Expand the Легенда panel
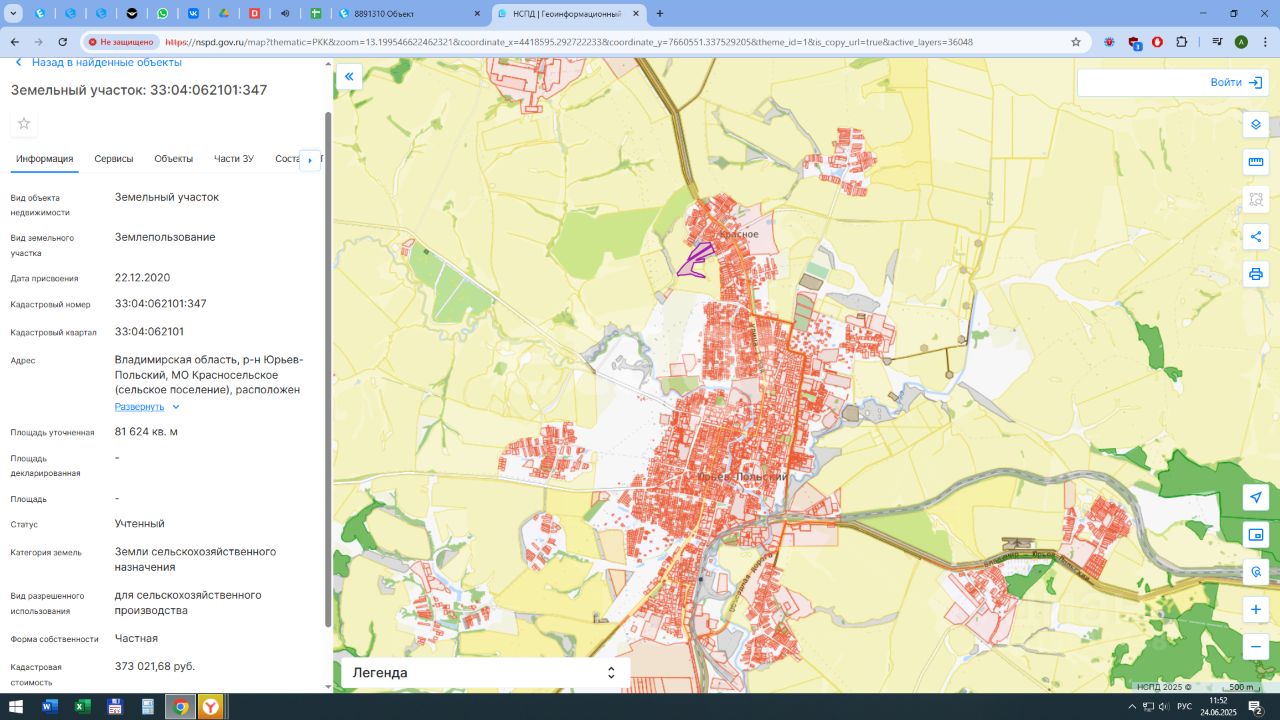Image resolution: width=1280 pixels, height=720 pixels. click(x=485, y=673)
